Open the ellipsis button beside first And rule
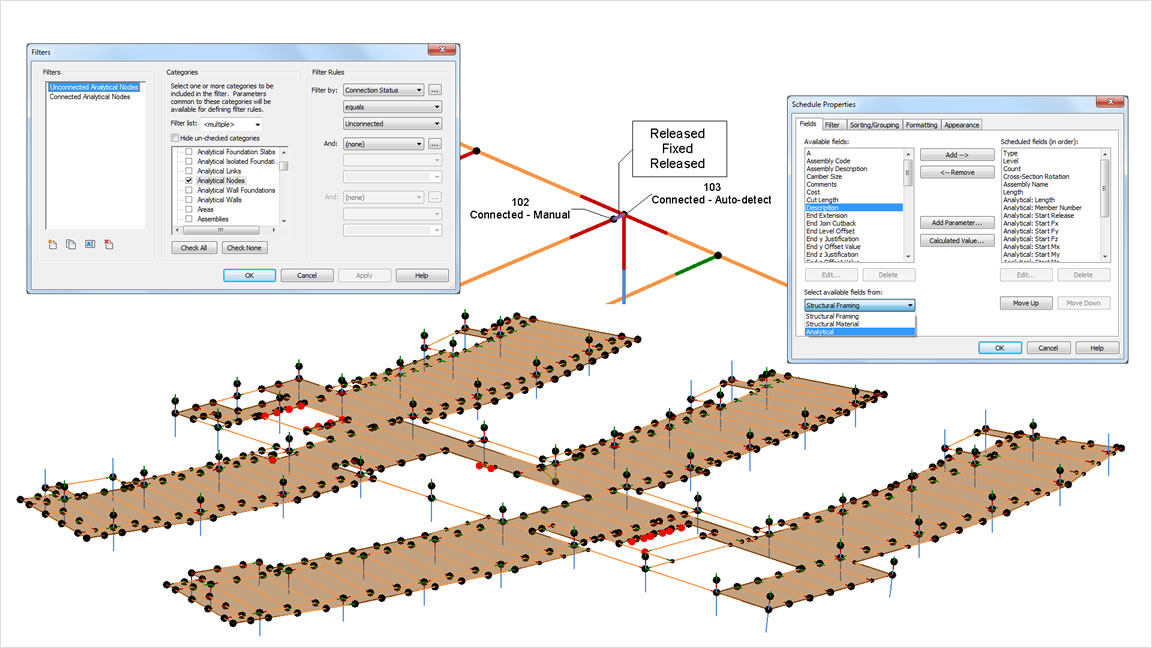Screen dimensions: 1152x648 point(435,144)
